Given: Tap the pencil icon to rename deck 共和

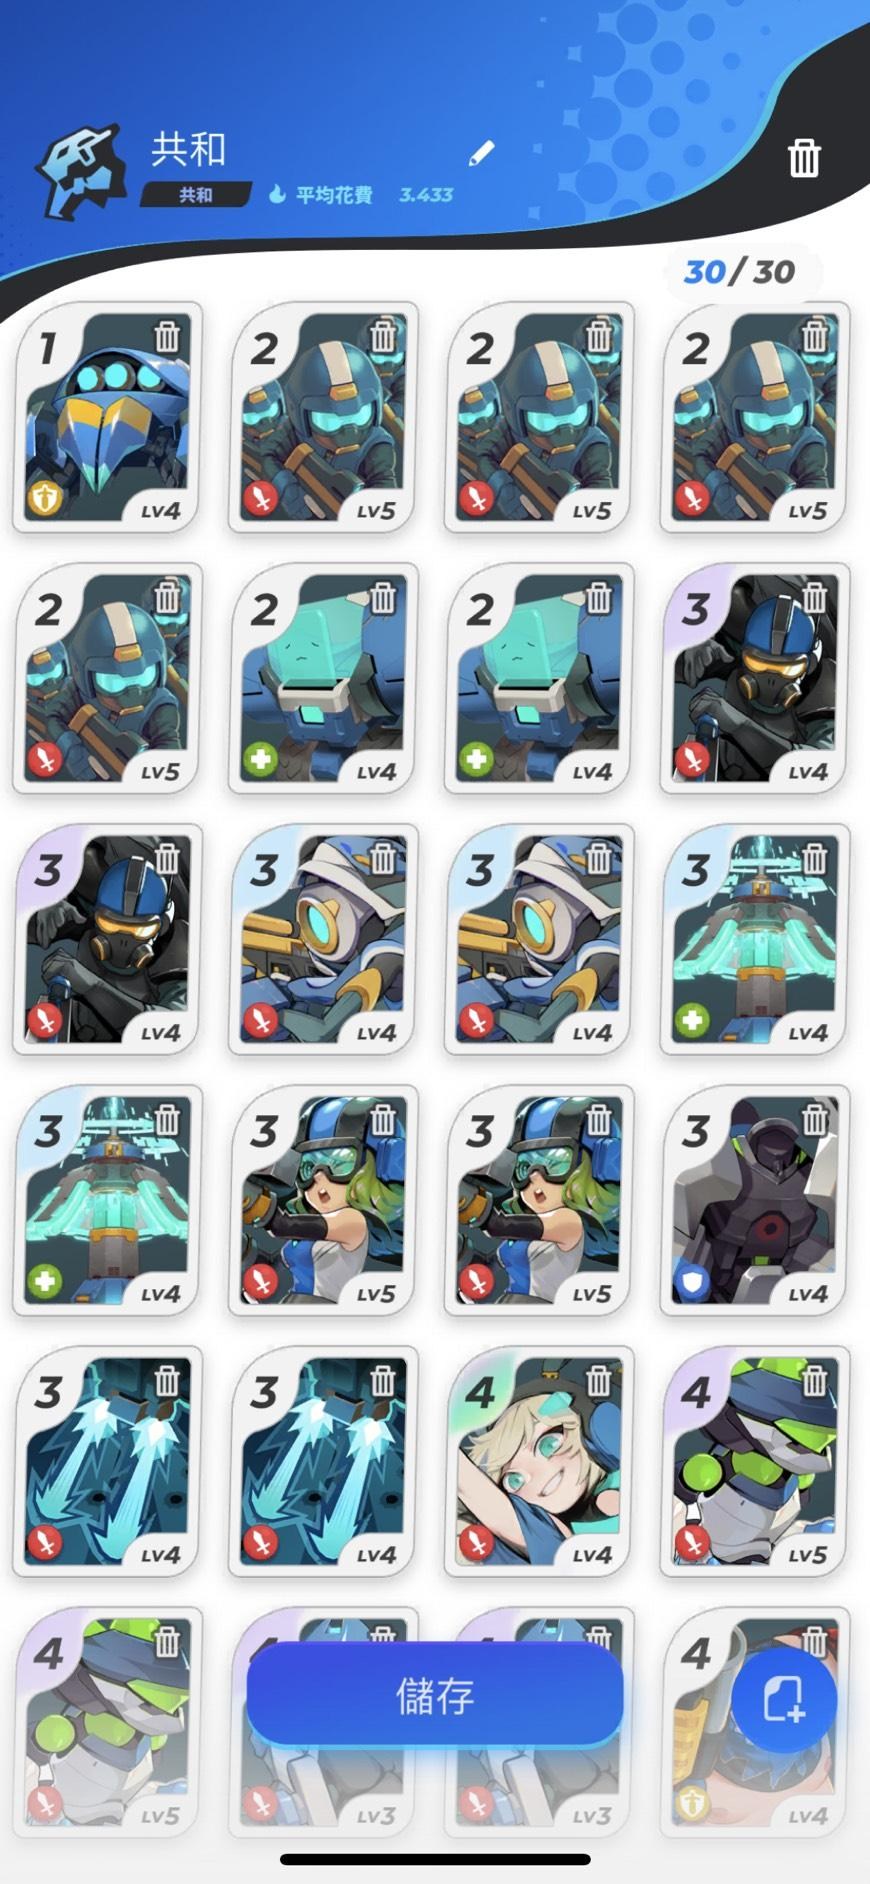Looking at the screenshot, I should pos(481,153).
